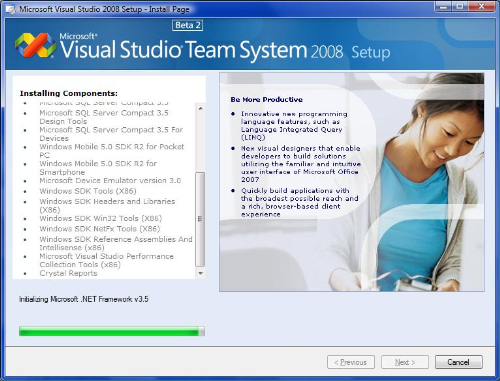
Task: Select 'Windows SDK Tools (X86)' item
Action: coord(88,191)
